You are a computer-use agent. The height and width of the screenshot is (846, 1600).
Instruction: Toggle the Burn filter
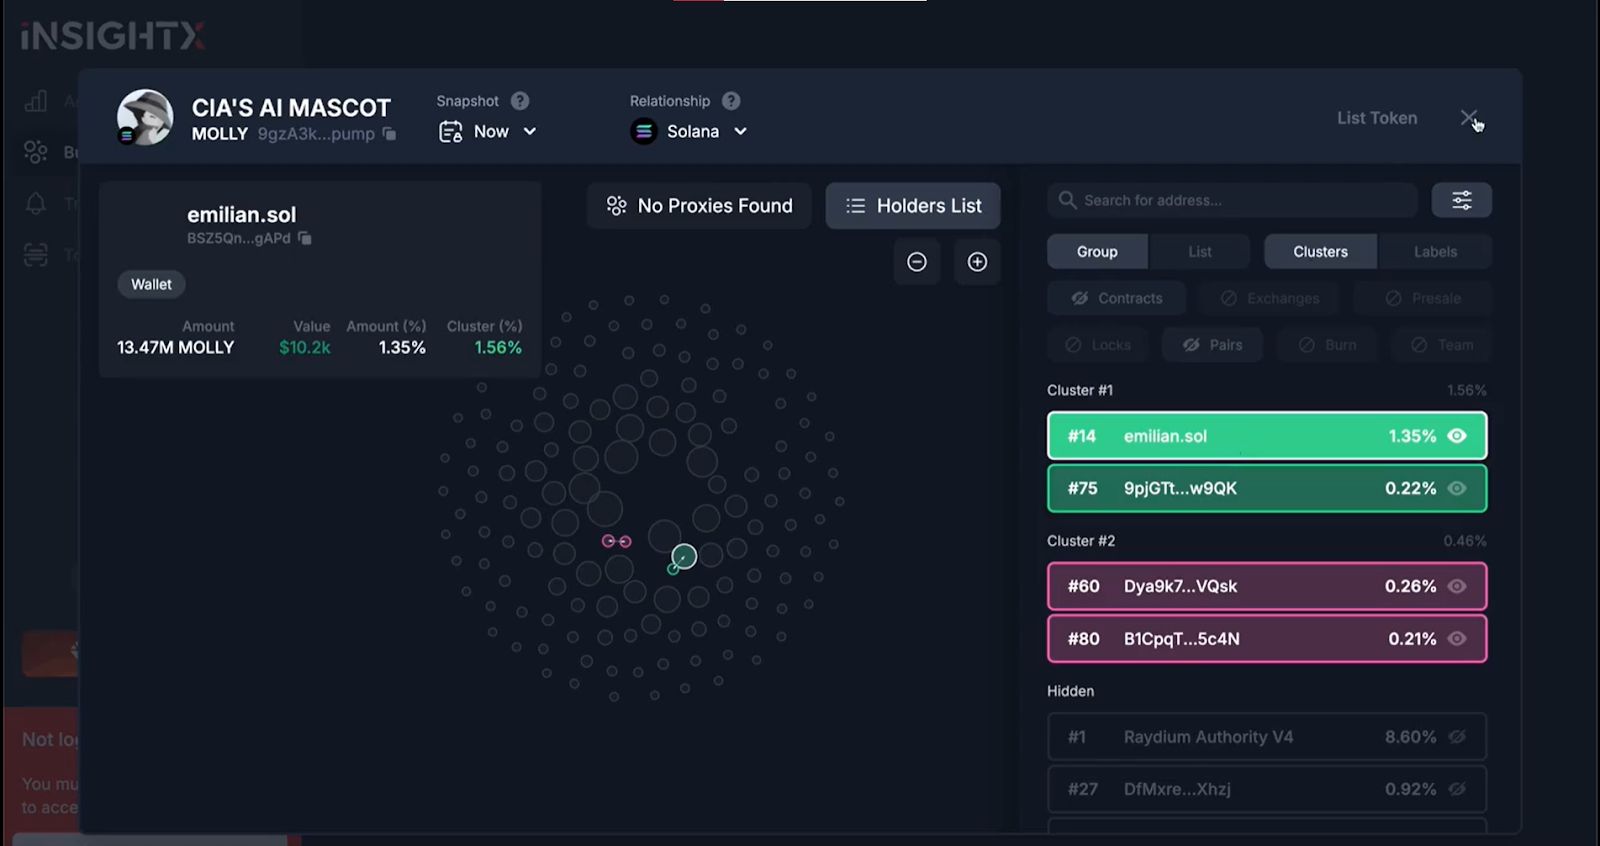(1327, 345)
